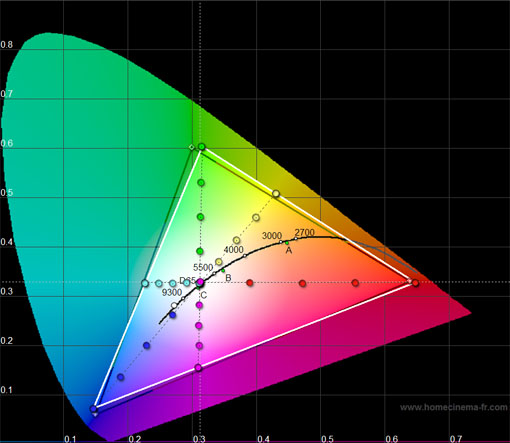Click the small white dot on the curve under 3000
510x443 pixels.
coord(281,242)
